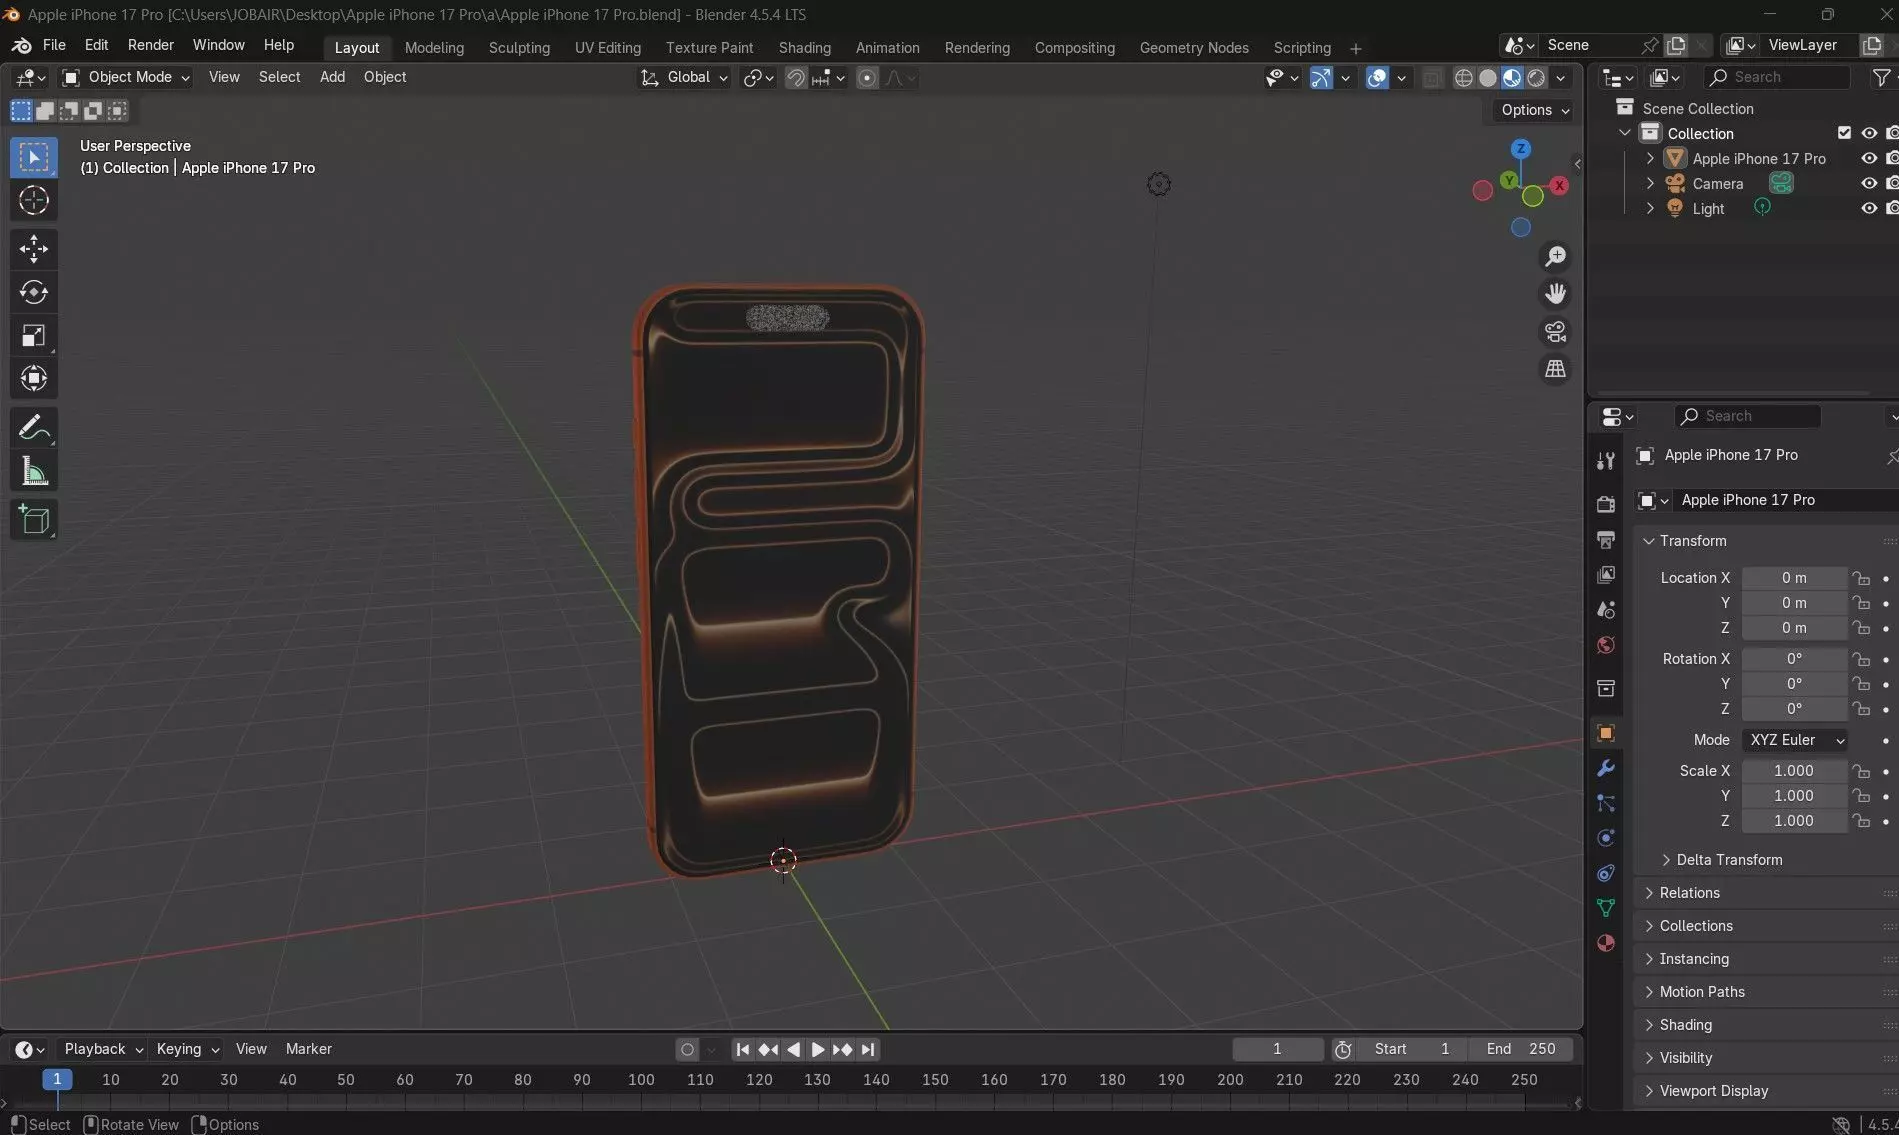Screen dimensions: 1899x1135
Task: Lock Location X property
Action: (x=1860, y=578)
